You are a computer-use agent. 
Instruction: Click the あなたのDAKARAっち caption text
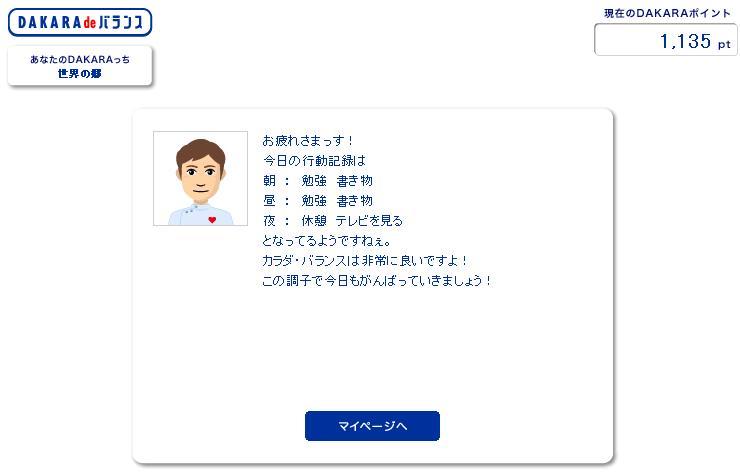click(x=80, y=59)
